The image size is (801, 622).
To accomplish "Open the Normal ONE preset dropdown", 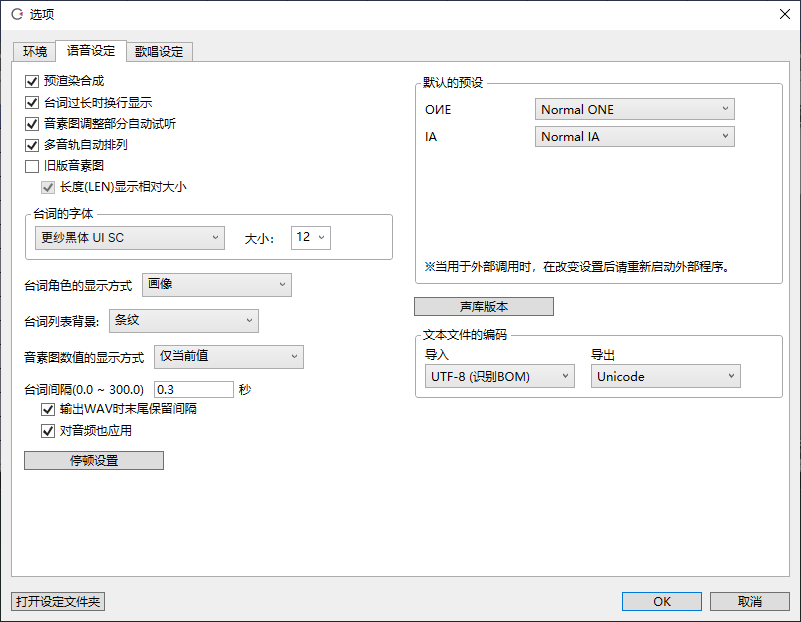I will pyautogui.click(x=635, y=109).
